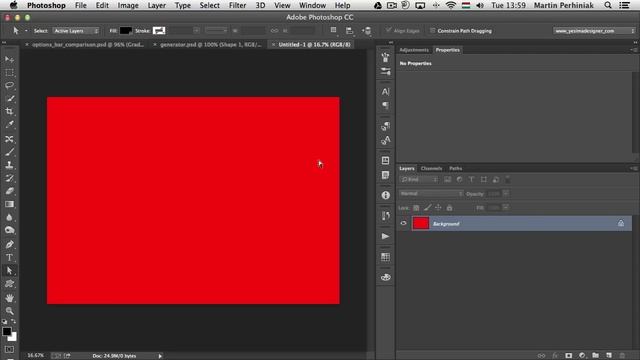This screenshot has height=360, width=640.
Task: Select the Blur tool
Action: pyautogui.click(x=9, y=218)
